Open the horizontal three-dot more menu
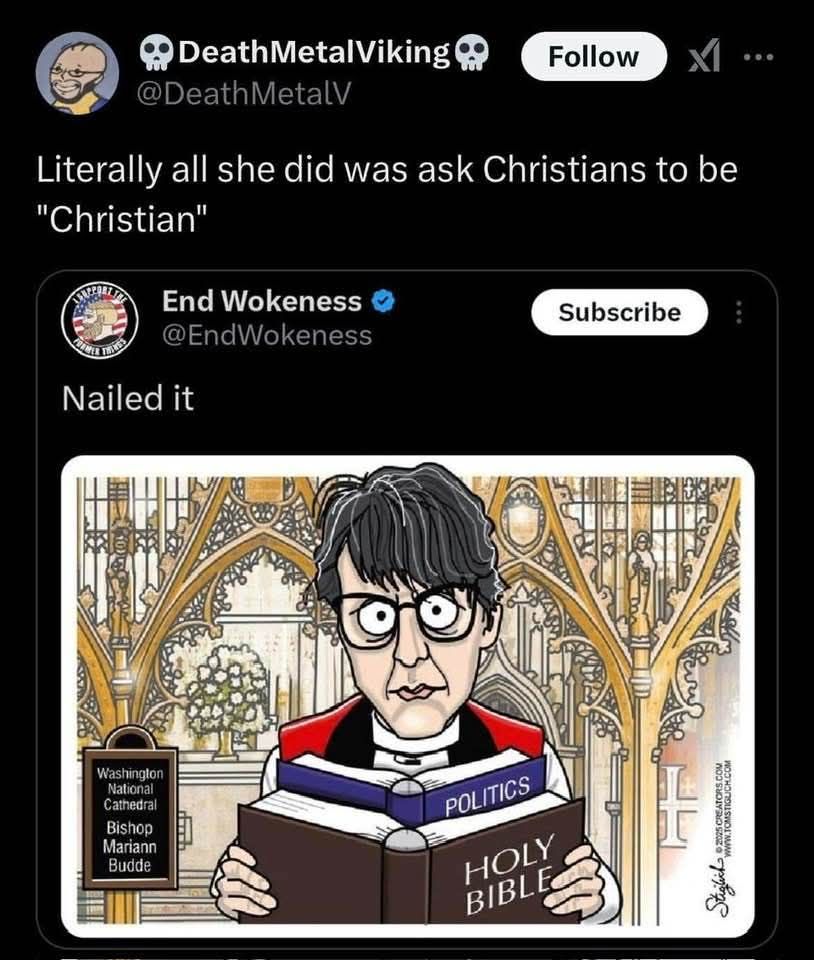Screen dimensions: 814x960 [x=759, y=57]
